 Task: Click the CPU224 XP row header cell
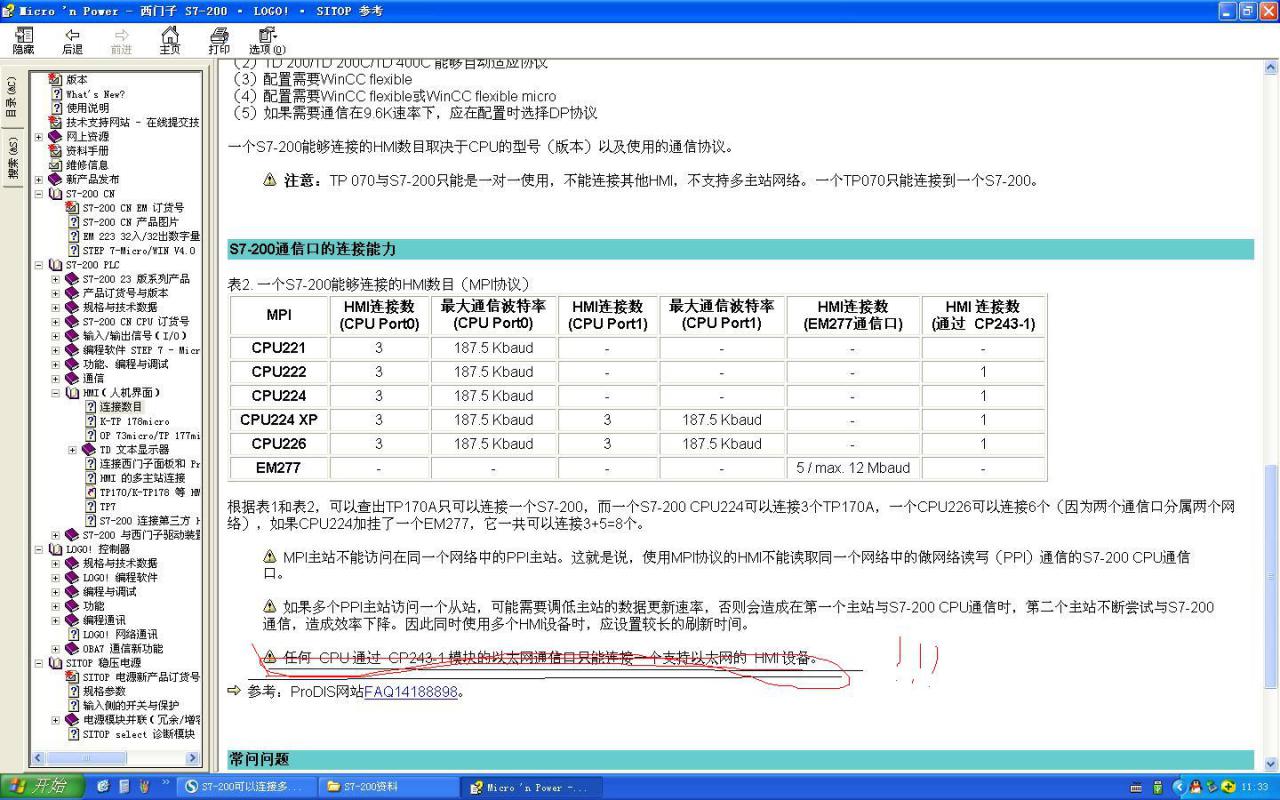(x=279, y=420)
